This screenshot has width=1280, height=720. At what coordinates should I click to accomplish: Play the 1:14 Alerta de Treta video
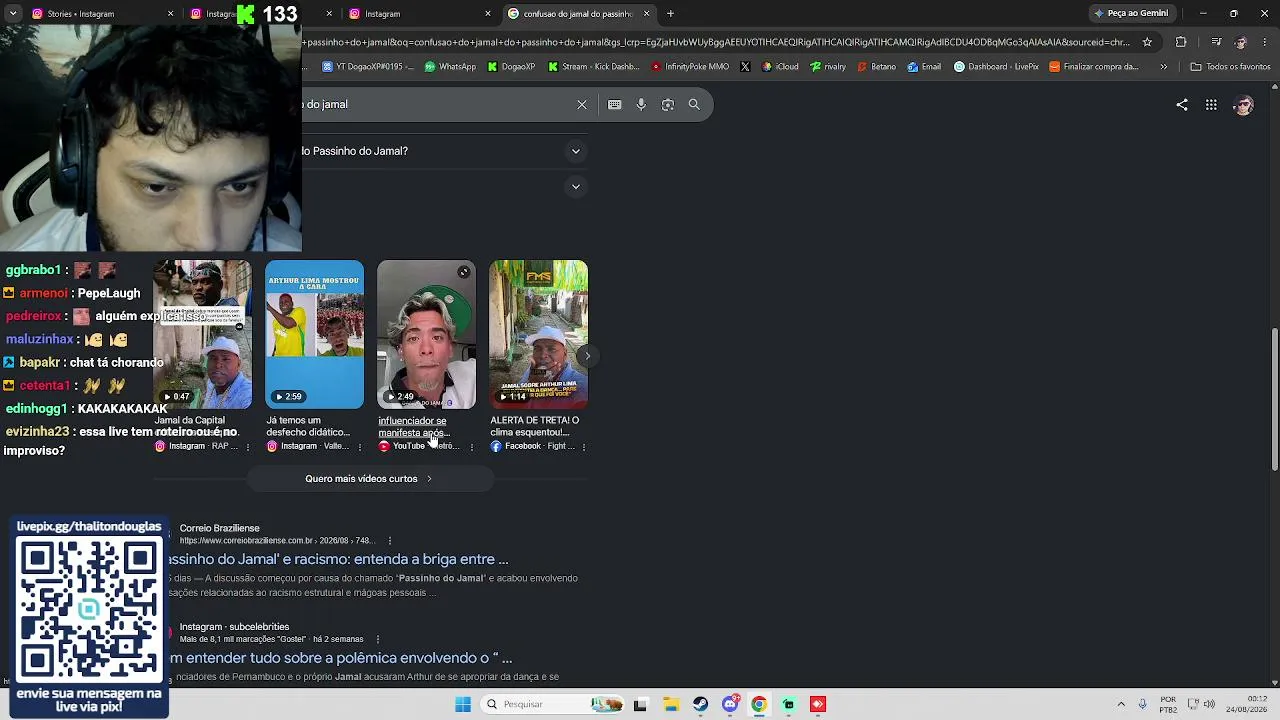point(539,335)
